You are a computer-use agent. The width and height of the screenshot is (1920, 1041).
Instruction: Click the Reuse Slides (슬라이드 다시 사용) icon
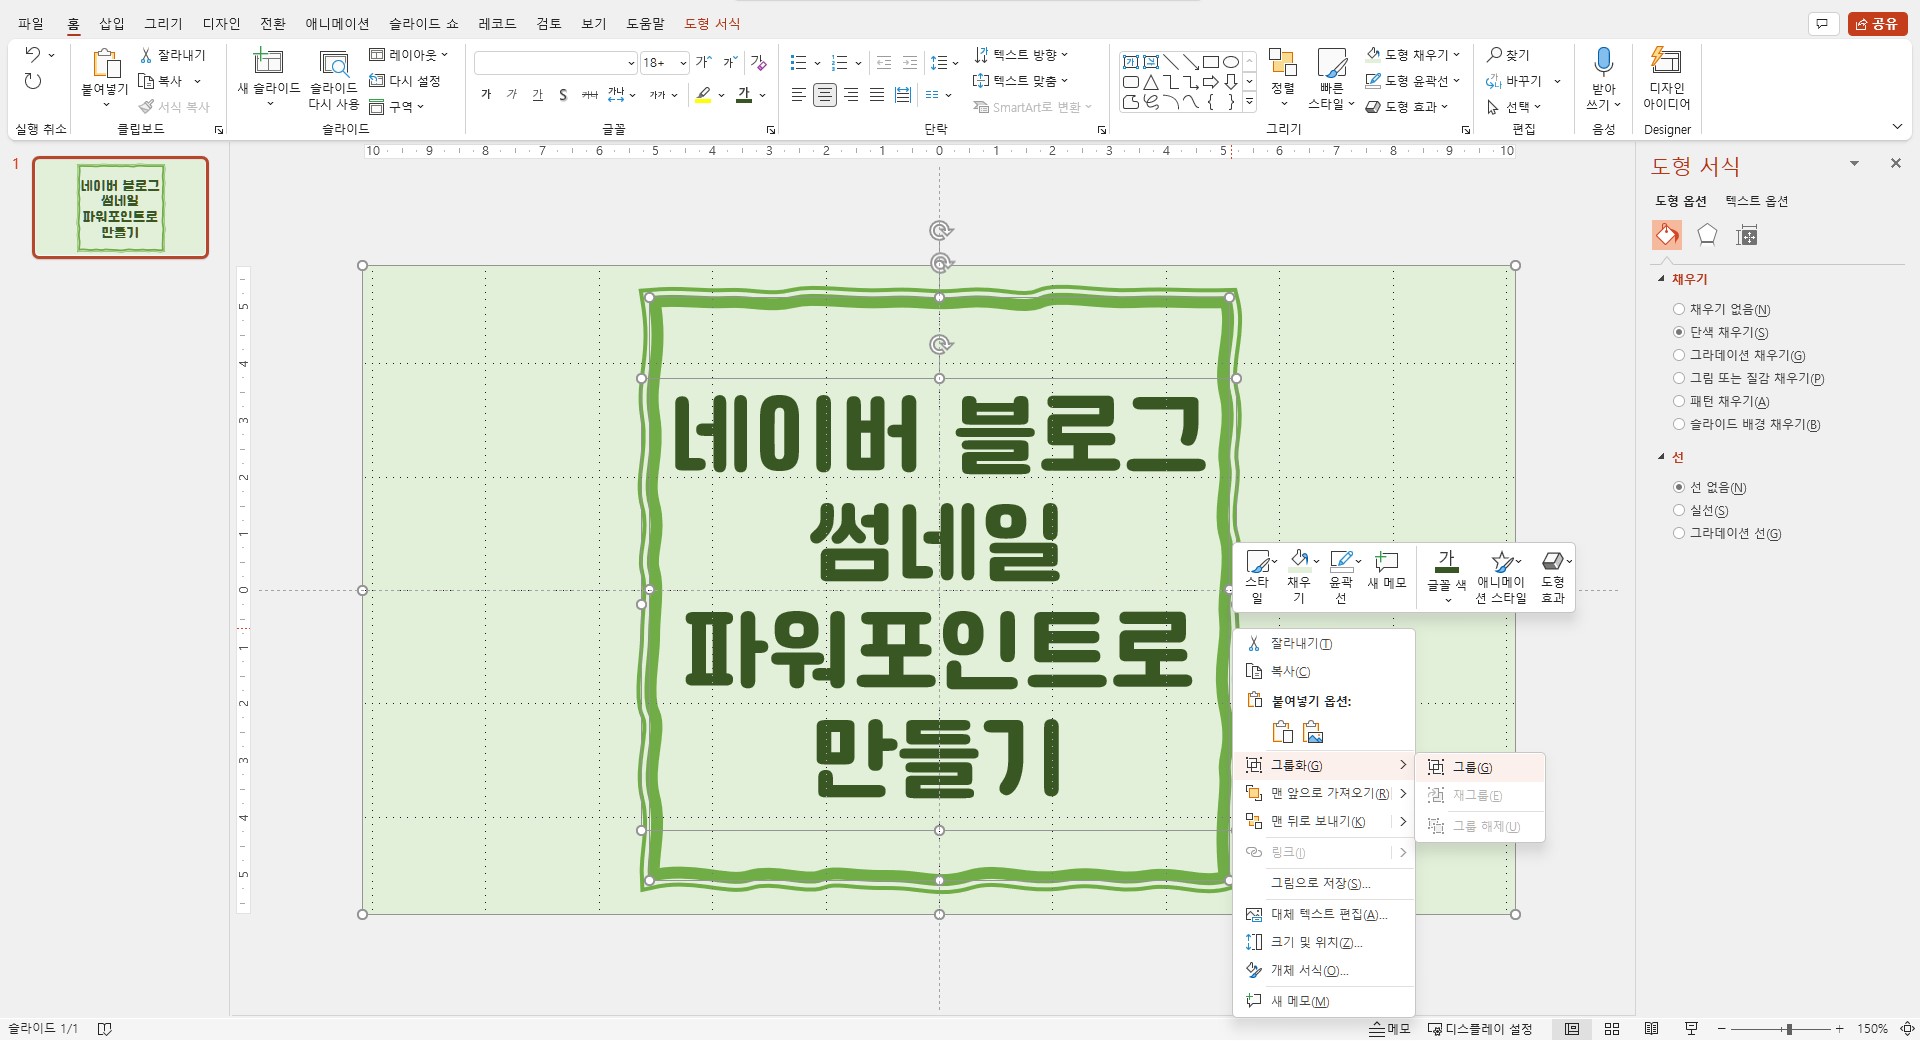(333, 63)
